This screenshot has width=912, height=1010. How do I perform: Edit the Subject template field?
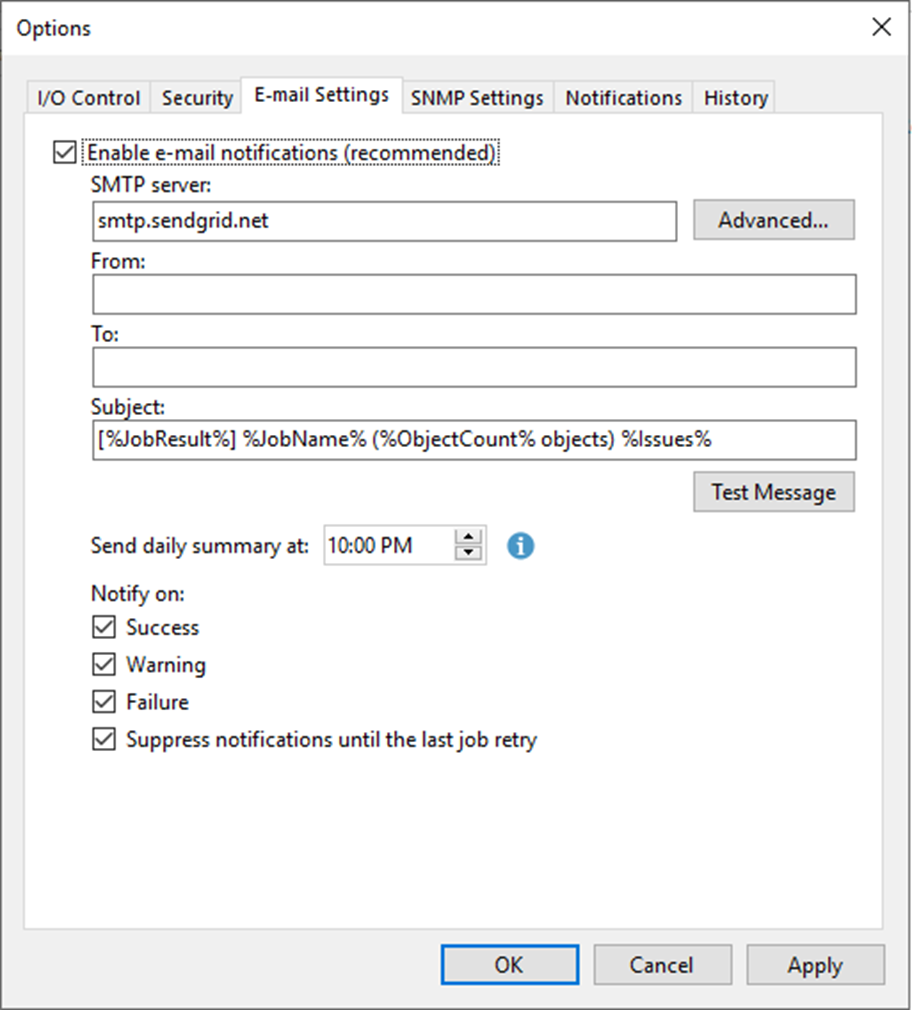tap(474, 440)
